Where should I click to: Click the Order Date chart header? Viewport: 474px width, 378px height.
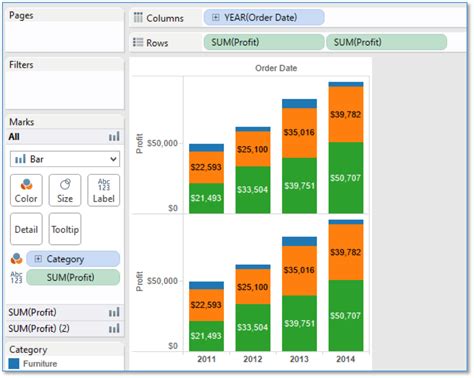point(276,68)
